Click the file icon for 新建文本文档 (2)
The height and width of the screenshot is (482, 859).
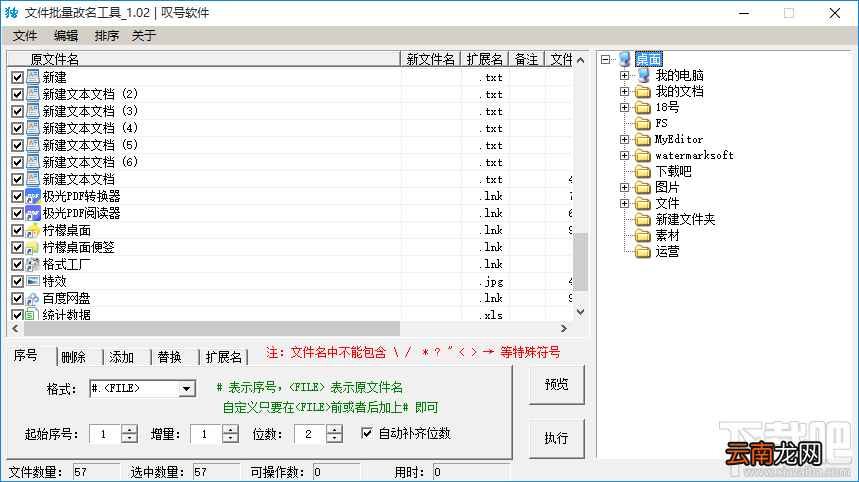[x=33, y=94]
